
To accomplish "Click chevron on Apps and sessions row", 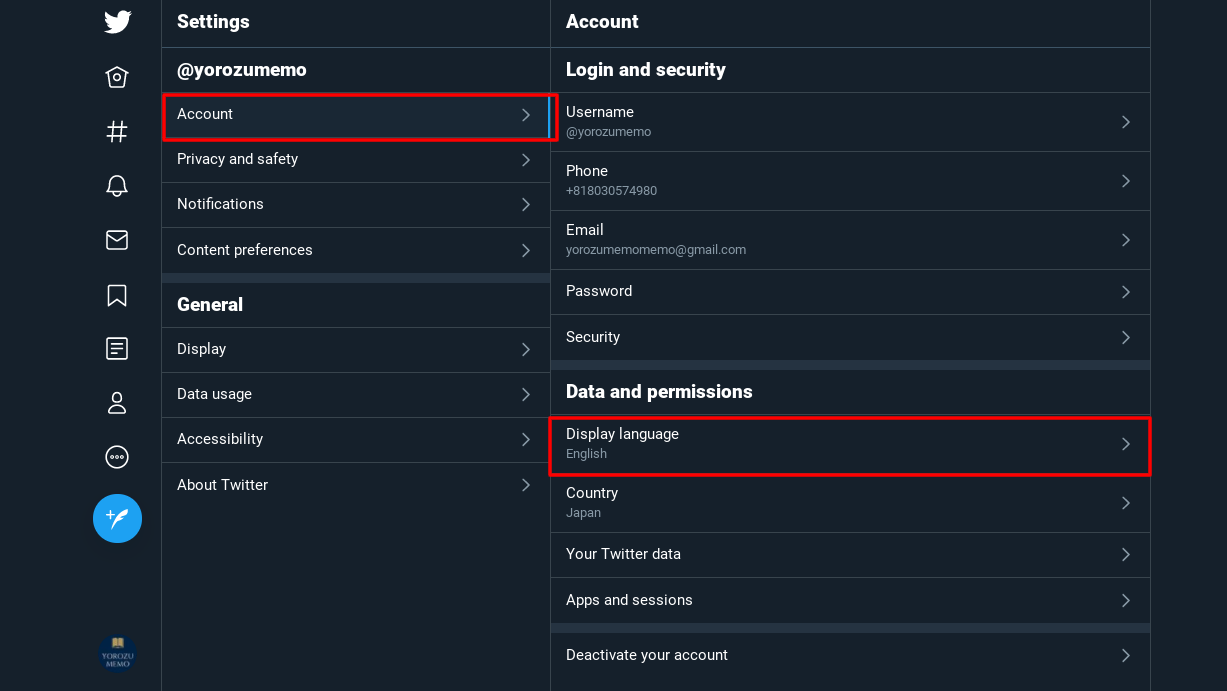I will (x=1126, y=601).
